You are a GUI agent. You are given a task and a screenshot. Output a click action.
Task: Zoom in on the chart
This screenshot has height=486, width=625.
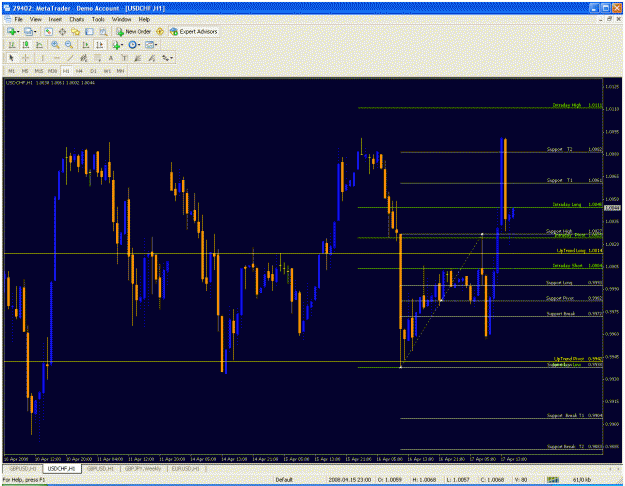tap(55, 45)
